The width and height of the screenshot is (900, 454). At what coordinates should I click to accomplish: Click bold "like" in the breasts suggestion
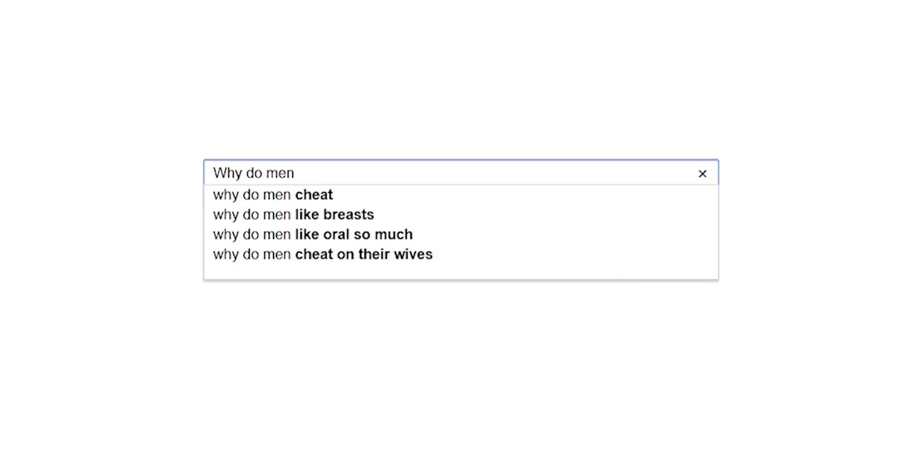pos(307,215)
